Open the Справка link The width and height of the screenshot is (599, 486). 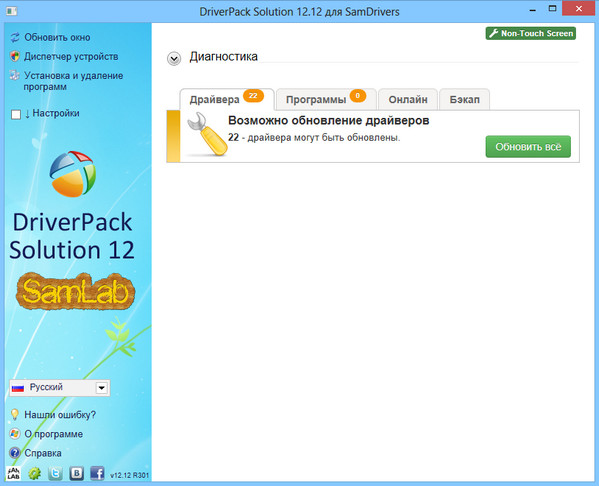[43, 453]
